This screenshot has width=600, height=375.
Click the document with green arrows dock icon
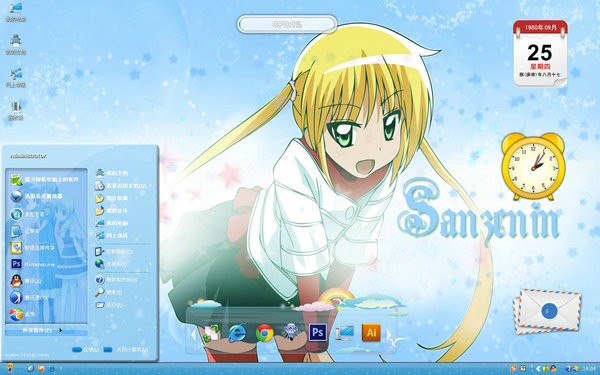point(211,333)
